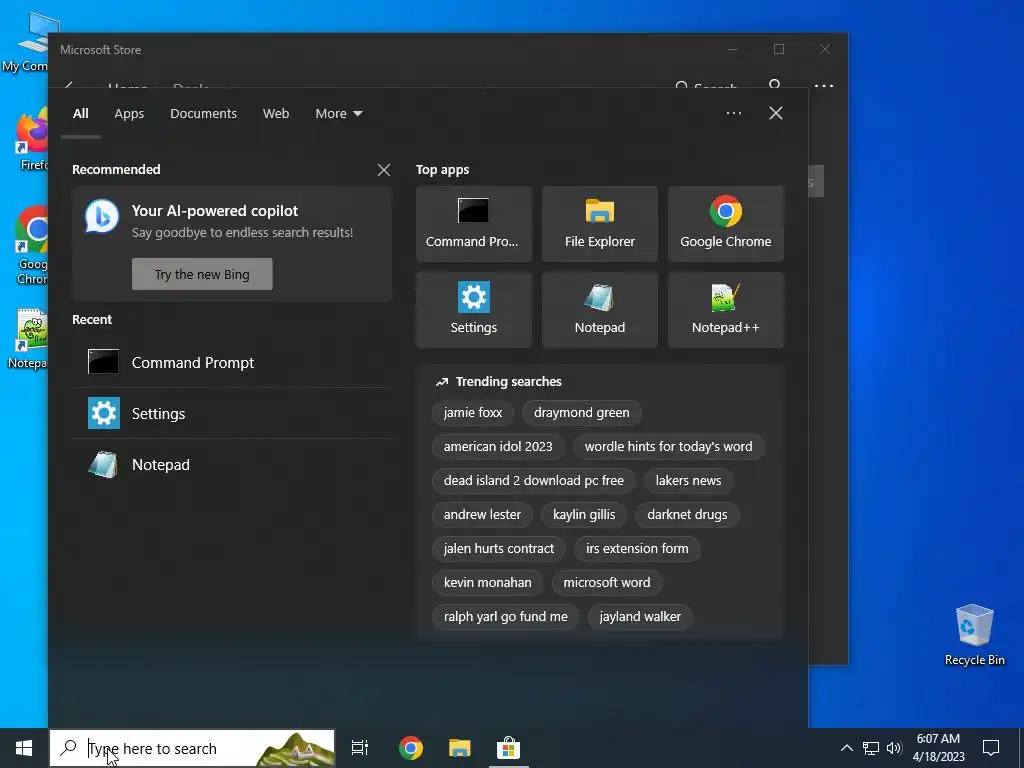Click File Explorer icon on the taskbar

coord(460,748)
